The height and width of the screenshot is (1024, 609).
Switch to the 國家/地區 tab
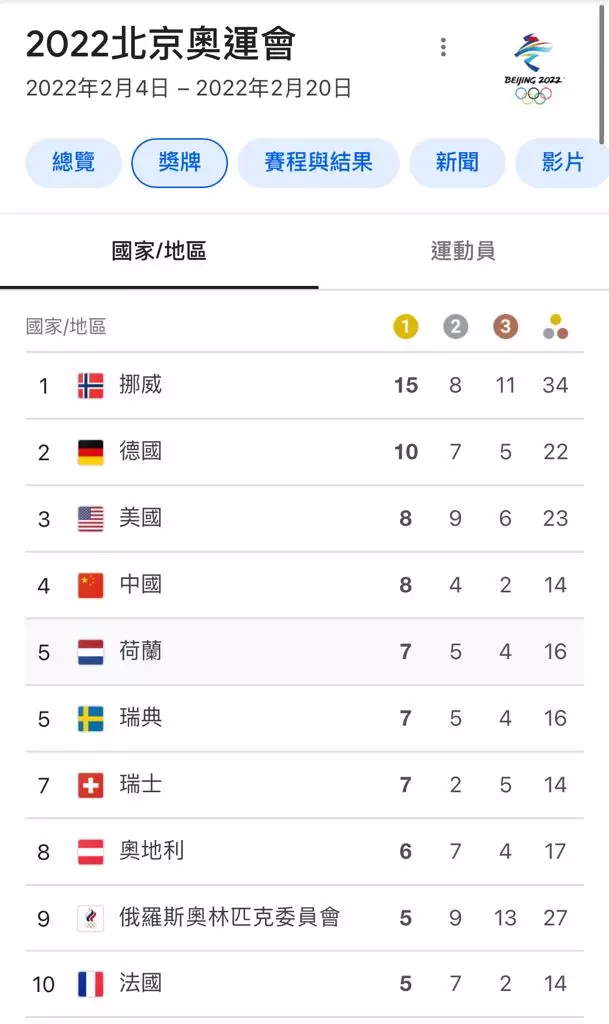coord(159,251)
